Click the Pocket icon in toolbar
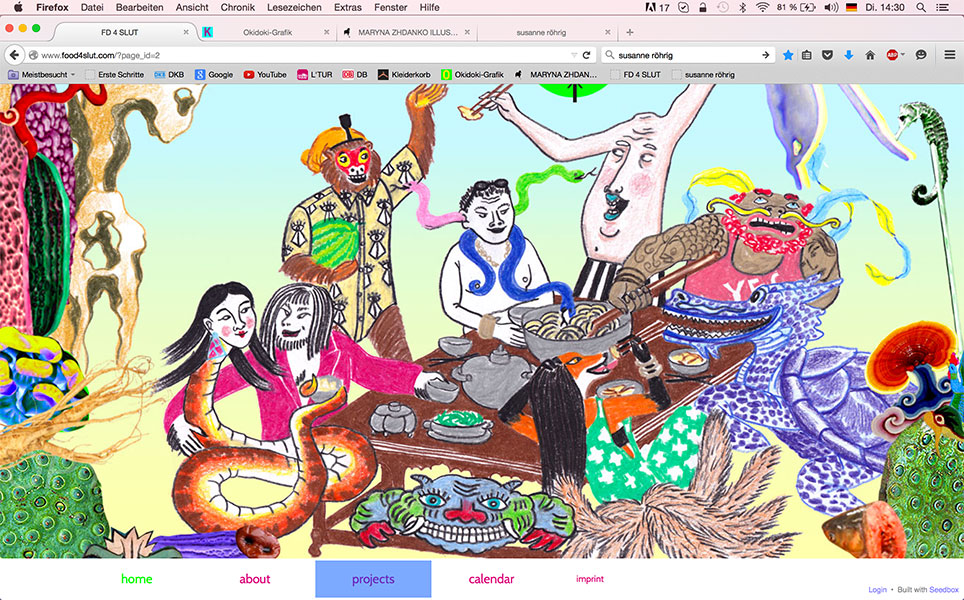The width and height of the screenshot is (964, 600). point(828,55)
